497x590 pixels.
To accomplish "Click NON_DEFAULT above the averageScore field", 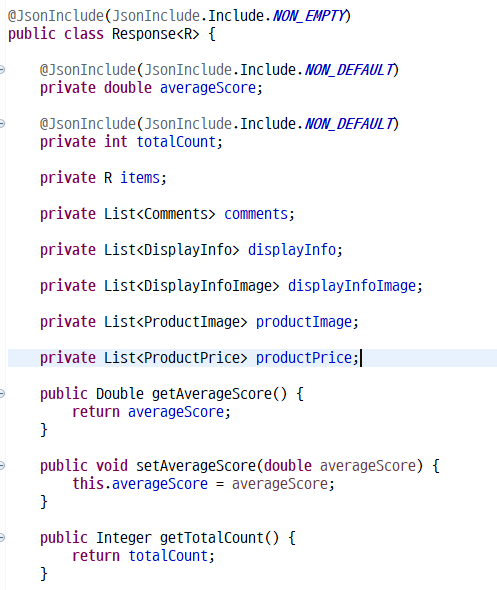I will [x=348, y=70].
